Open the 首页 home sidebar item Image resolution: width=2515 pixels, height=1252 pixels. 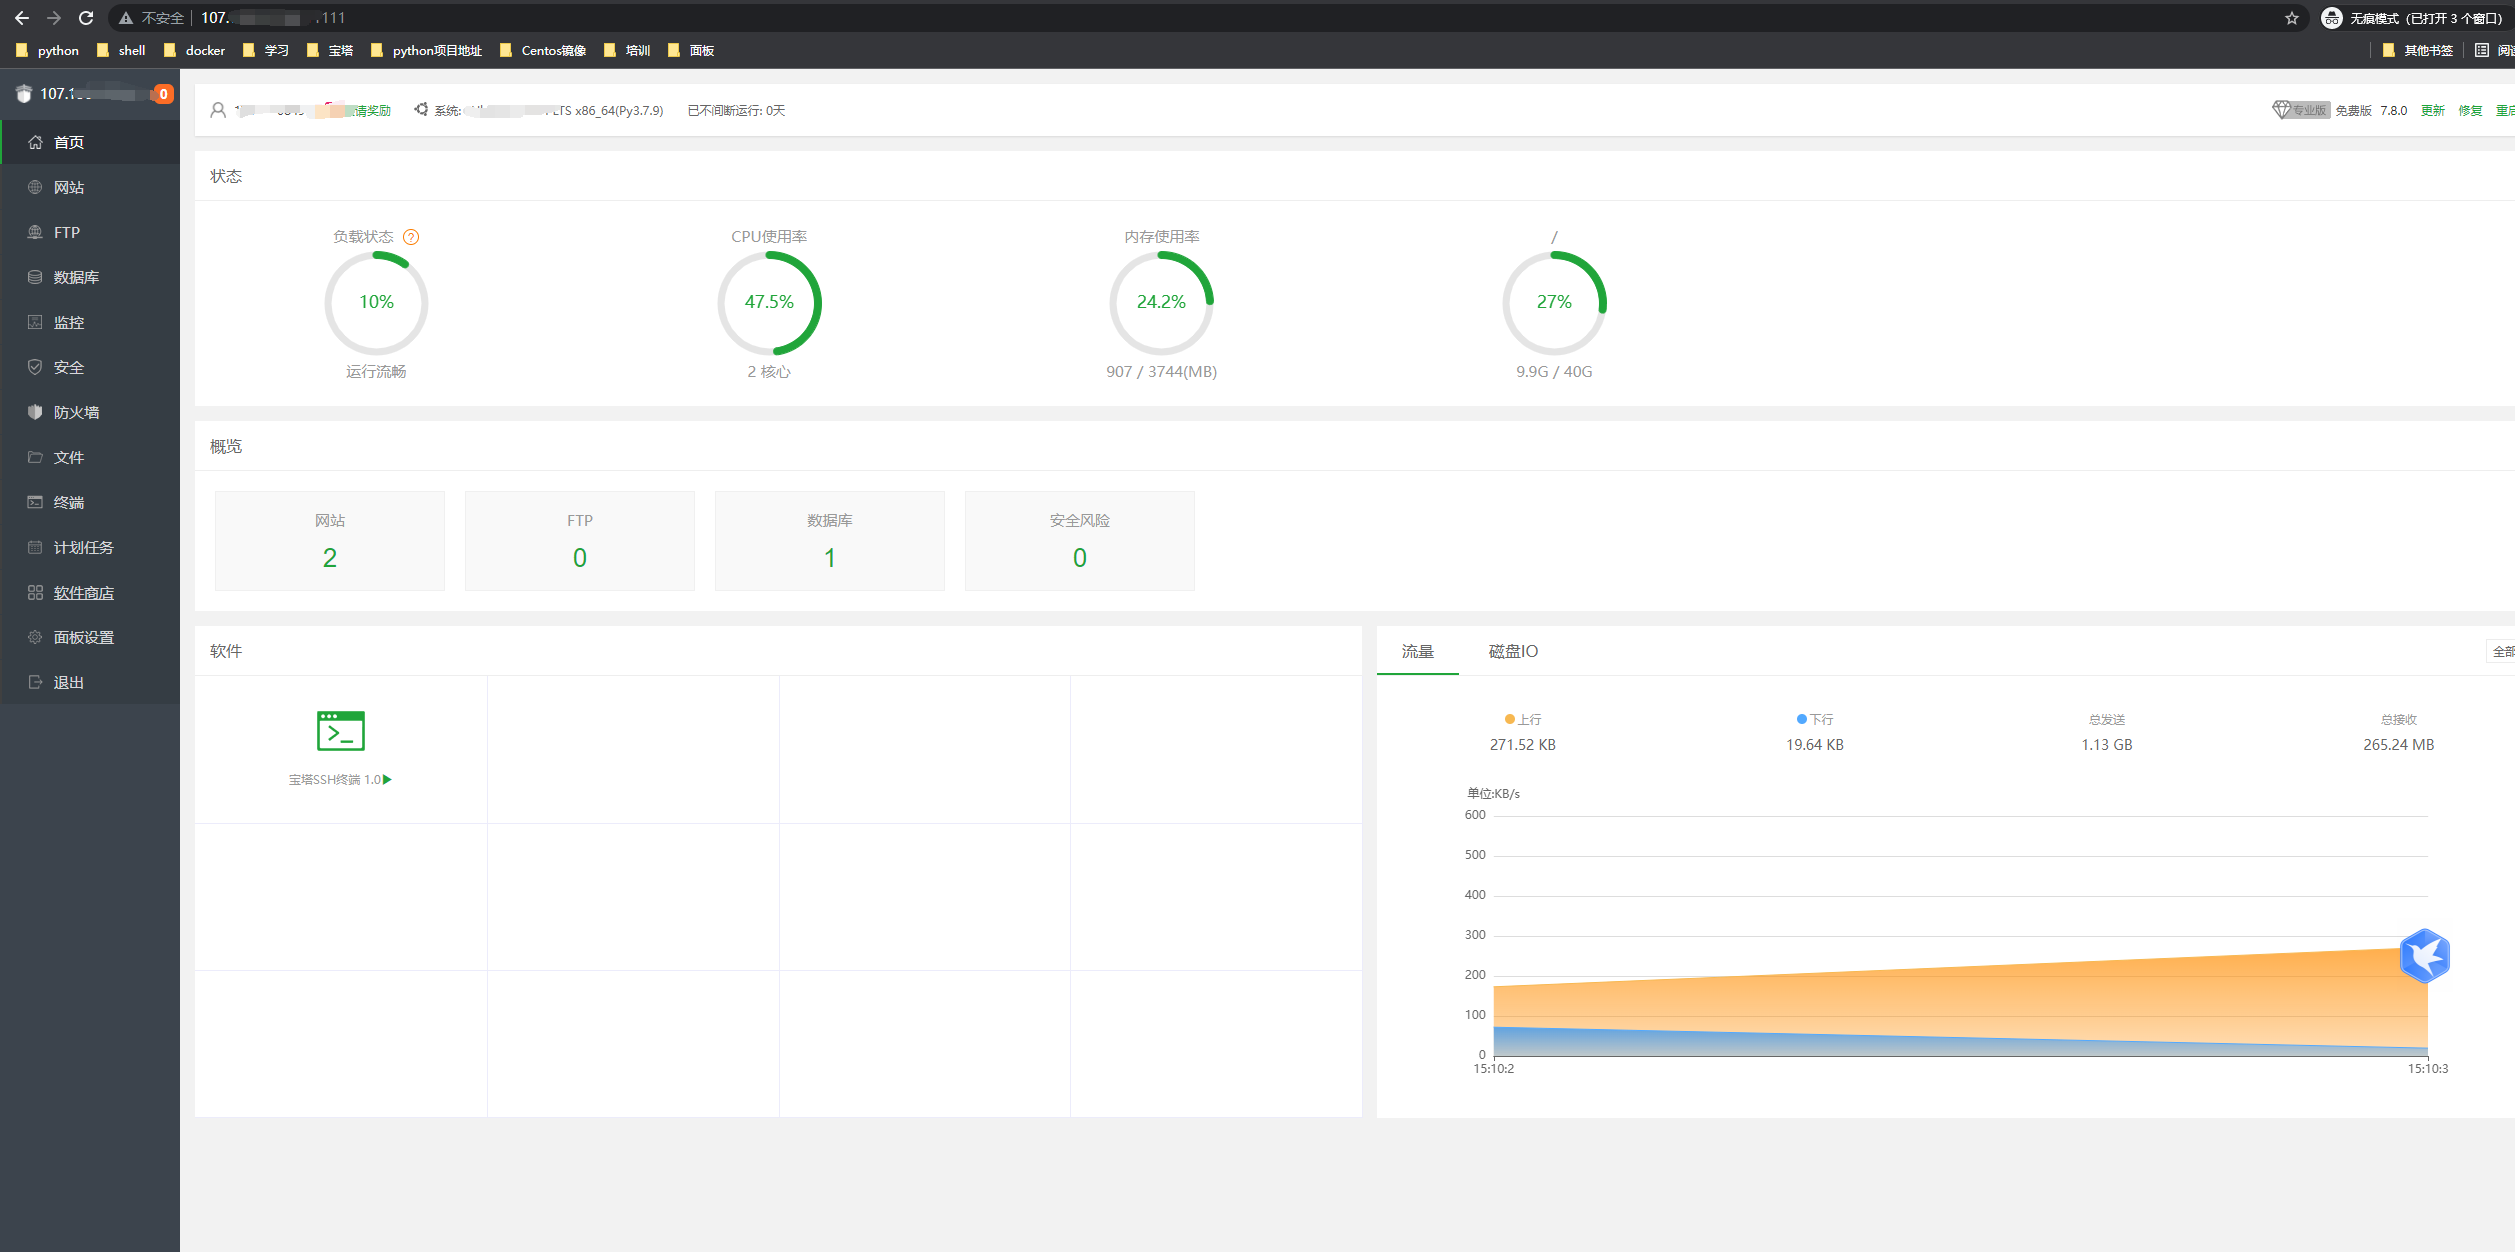90,142
